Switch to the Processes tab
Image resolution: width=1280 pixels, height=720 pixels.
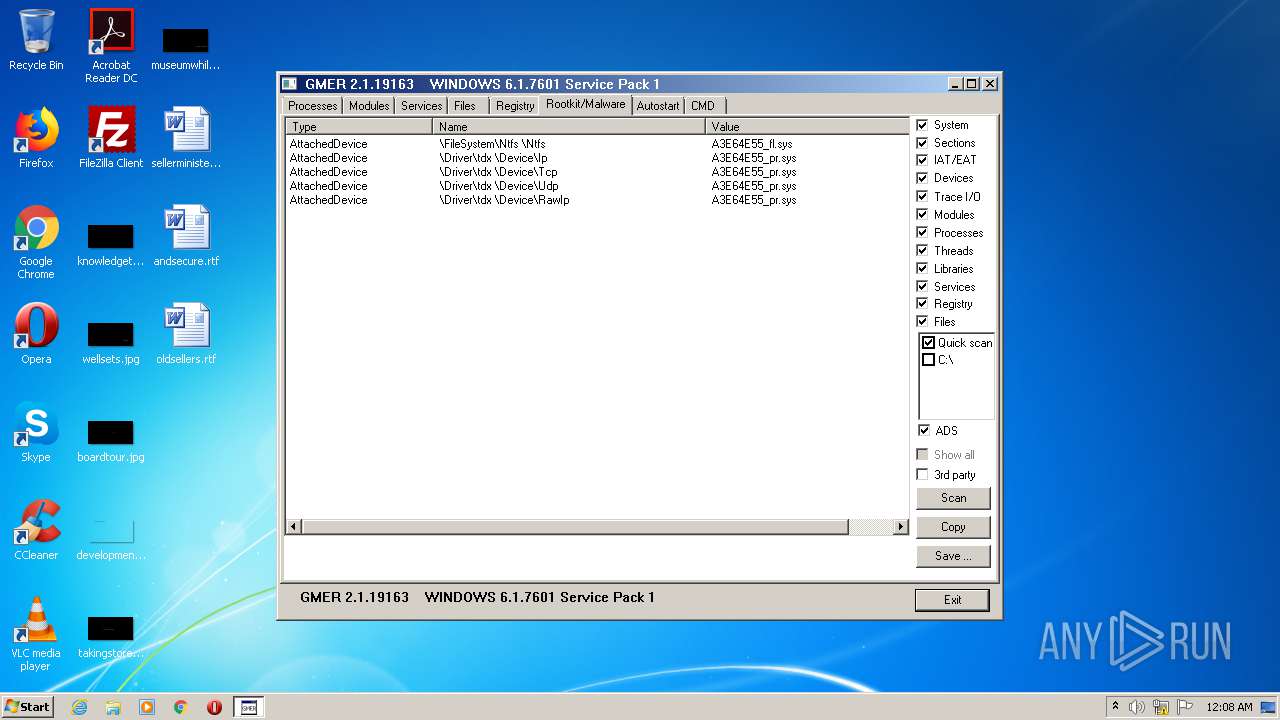tap(312, 106)
